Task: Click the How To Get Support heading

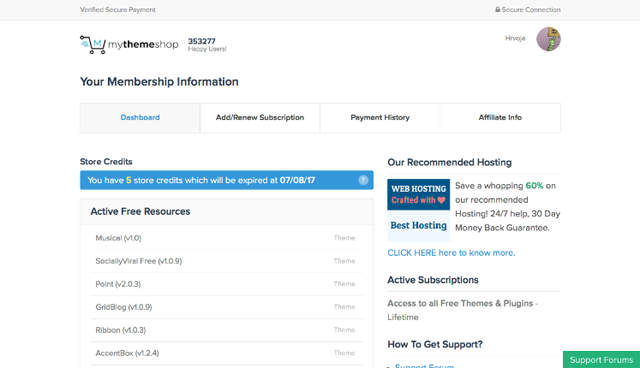Action: click(435, 344)
